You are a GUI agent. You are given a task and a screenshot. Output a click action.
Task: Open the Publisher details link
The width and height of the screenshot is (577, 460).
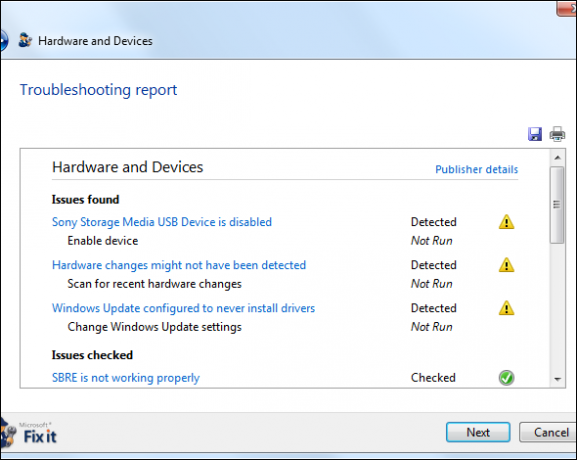pyautogui.click(x=477, y=169)
